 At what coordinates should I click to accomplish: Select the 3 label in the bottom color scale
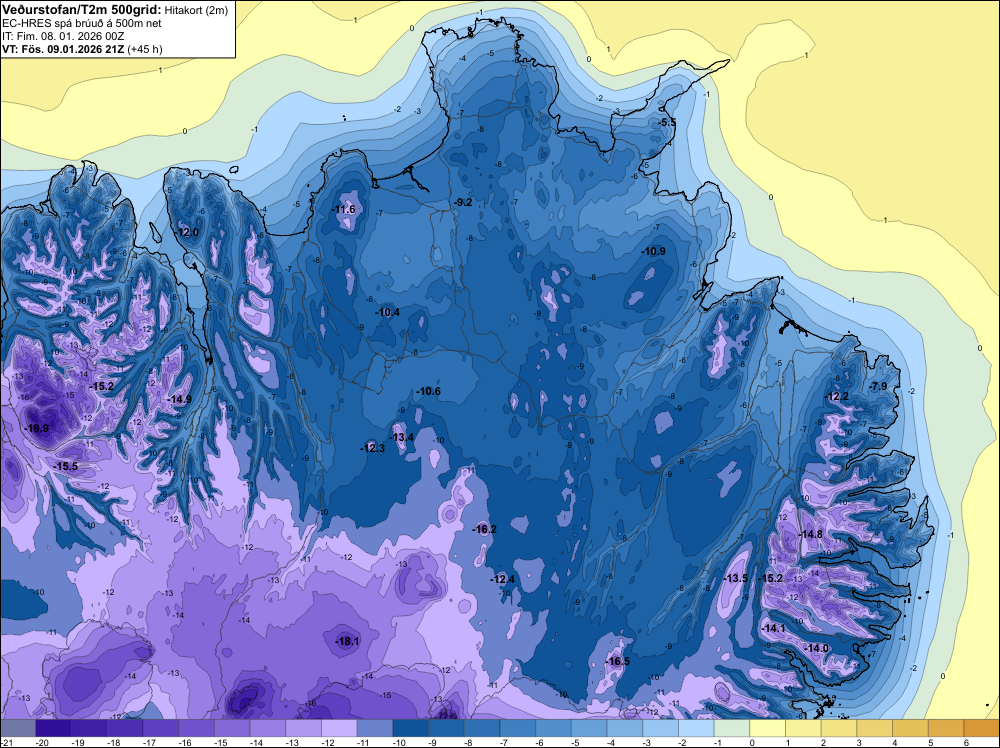point(858,743)
